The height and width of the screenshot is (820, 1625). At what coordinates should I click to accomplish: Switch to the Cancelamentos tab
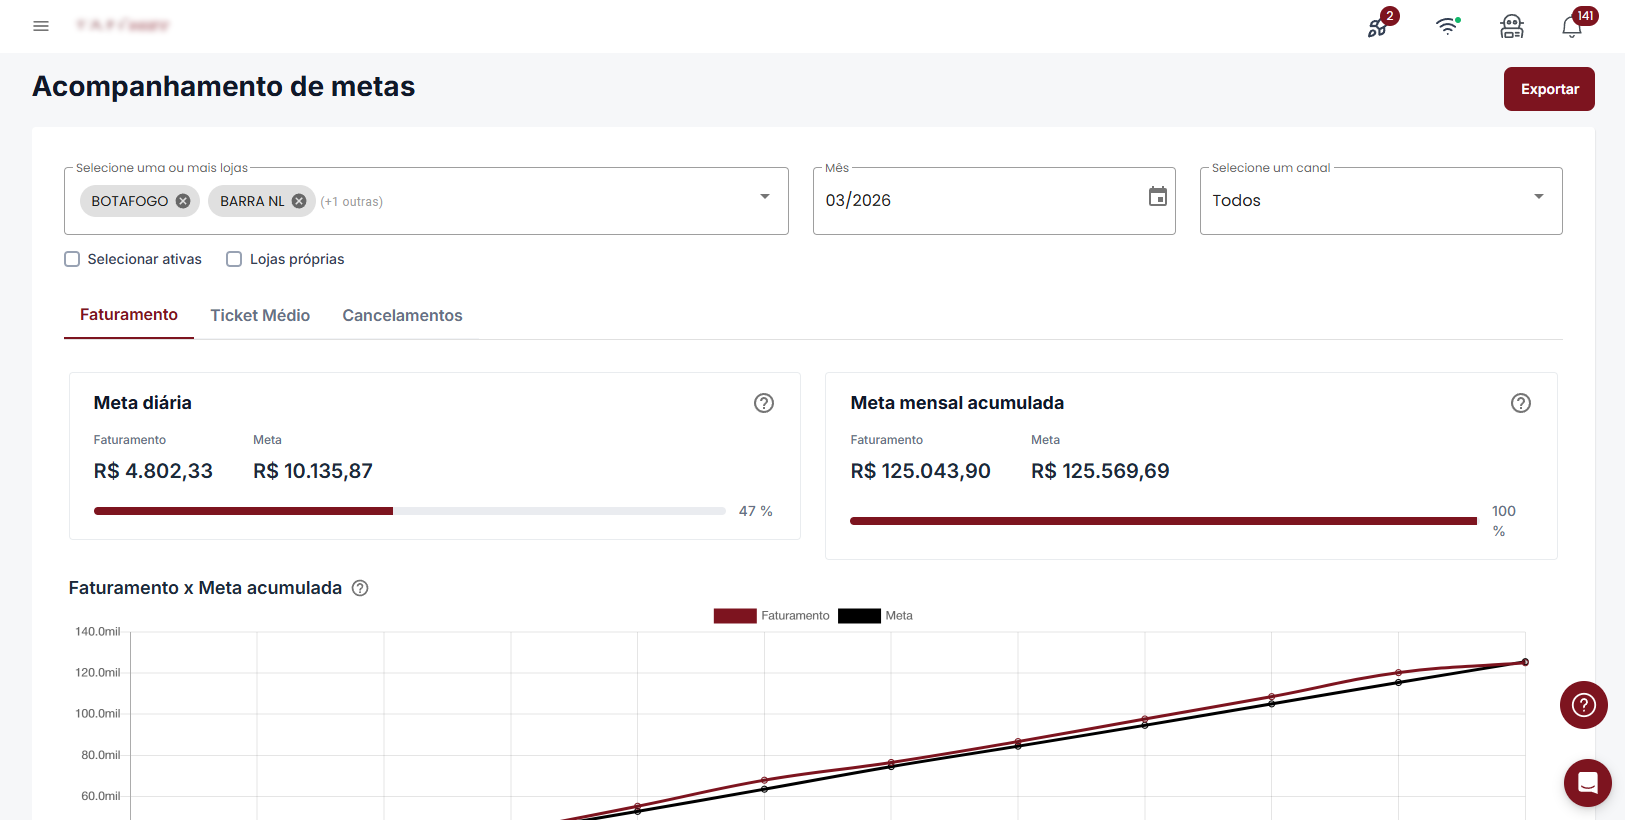(402, 315)
